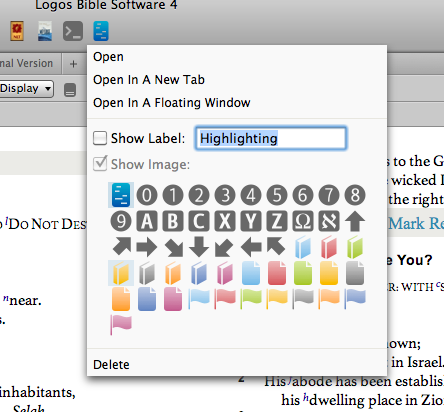Select the blue highlighting image in the icon grid
This screenshot has height=412, width=444.
[121, 195]
